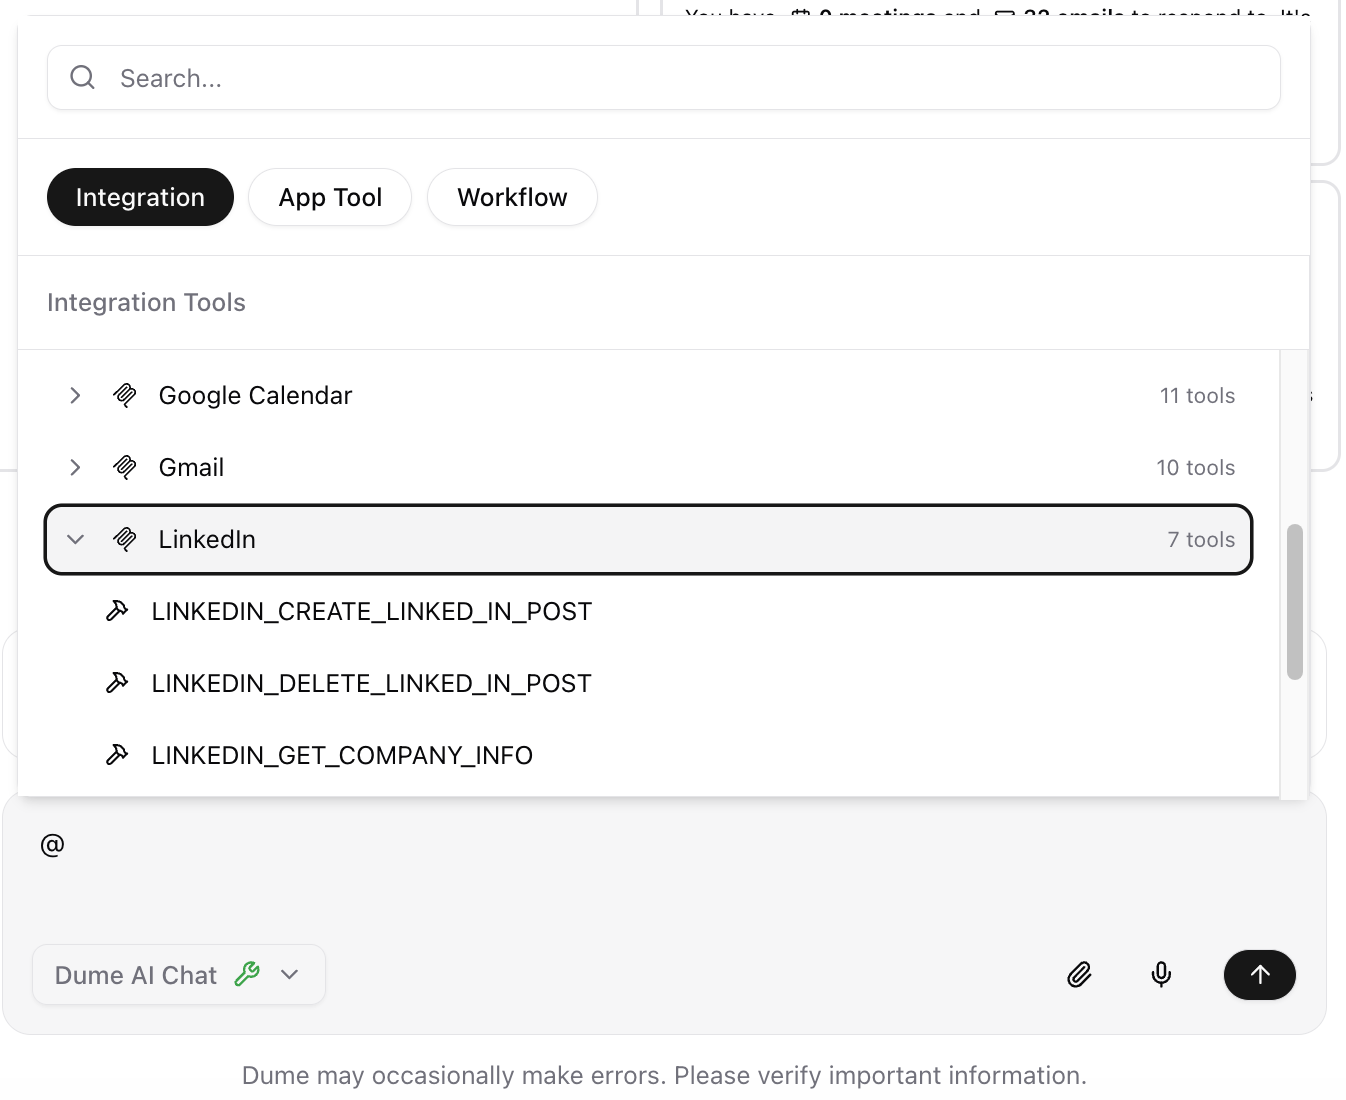Switch to the App Tool tab

(330, 197)
